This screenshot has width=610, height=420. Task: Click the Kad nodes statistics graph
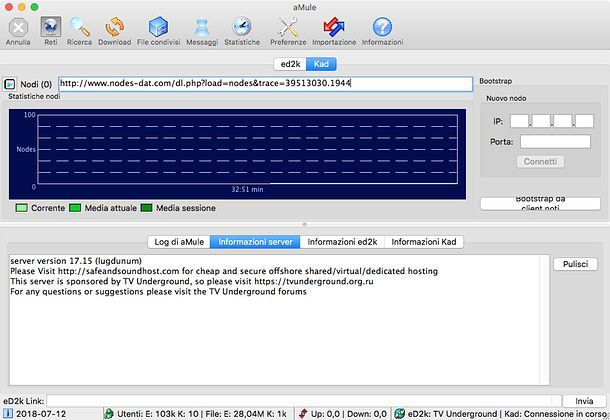pos(237,154)
